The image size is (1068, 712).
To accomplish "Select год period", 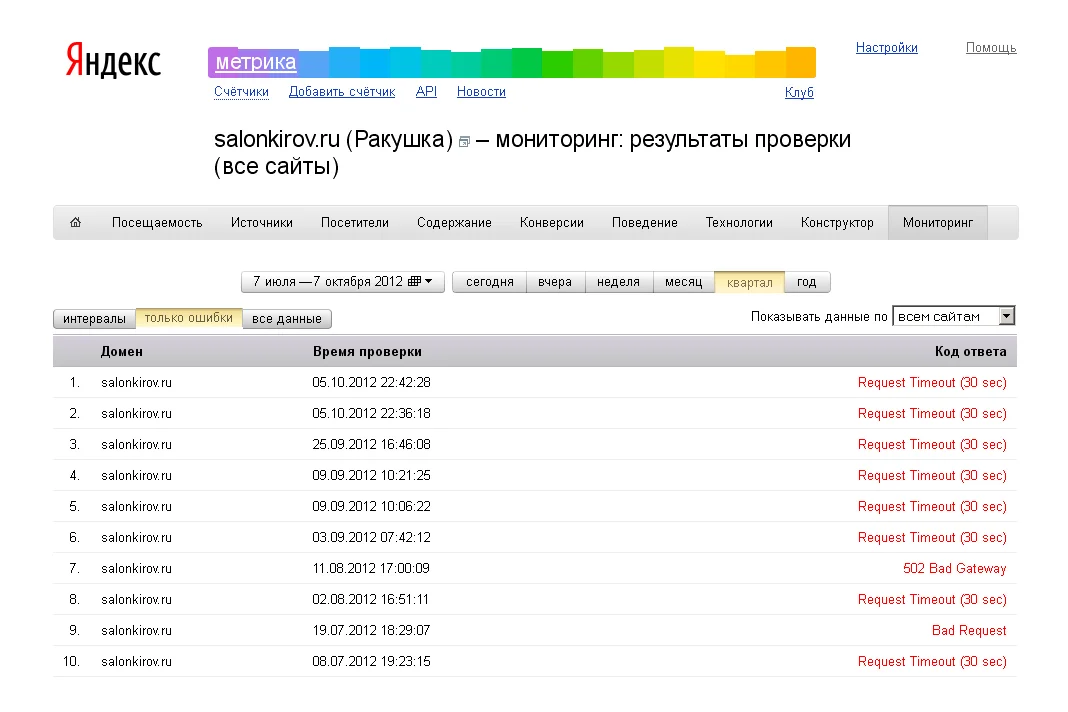I will pos(807,282).
